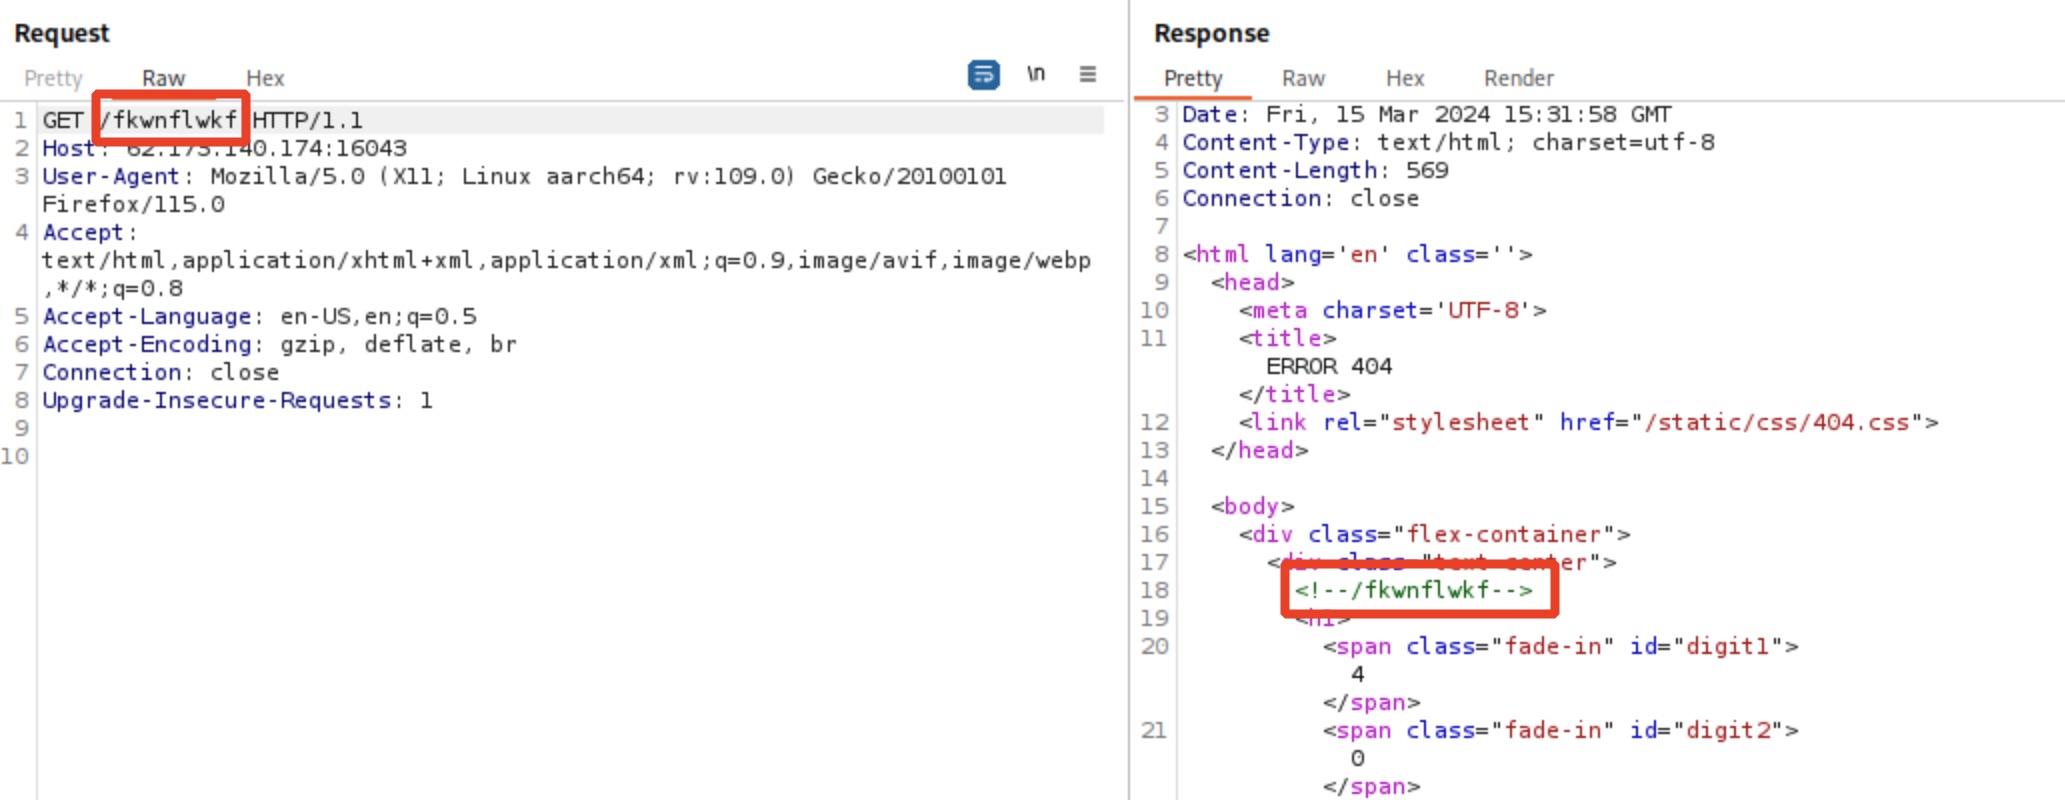The height and width of the screenshot is (800, 2065).
Task: Click the /fkwnflwkf path in request line
Action: coord(169,120)
